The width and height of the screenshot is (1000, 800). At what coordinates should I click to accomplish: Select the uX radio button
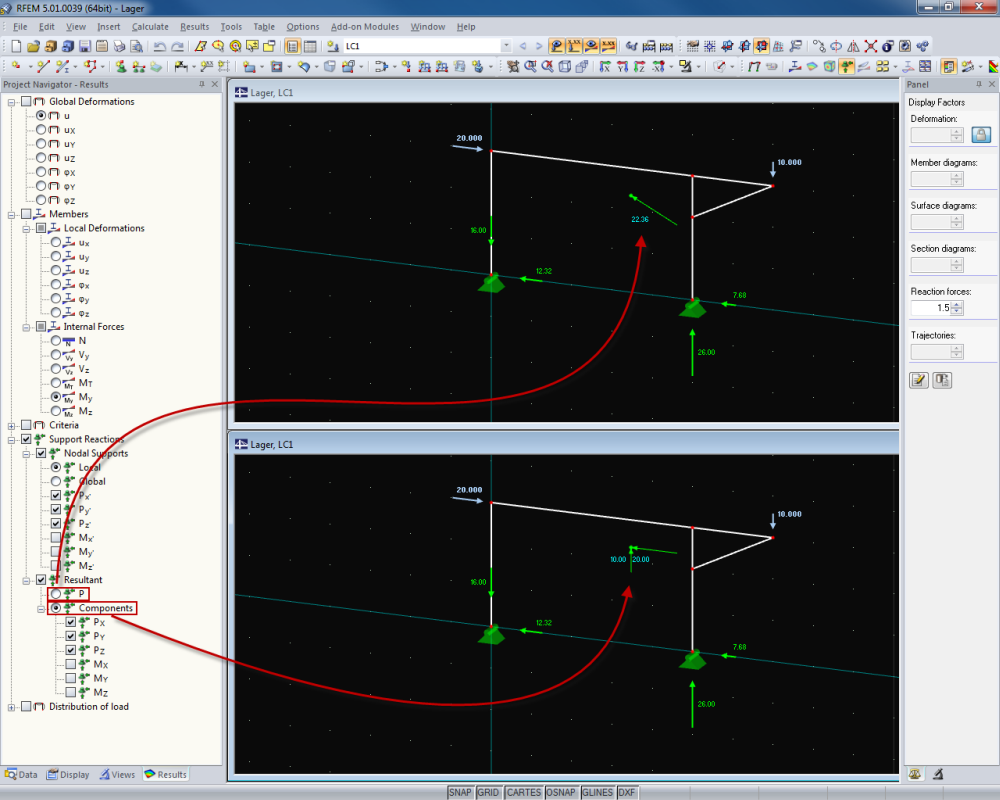pyautogui.click(x=41, y=130)
